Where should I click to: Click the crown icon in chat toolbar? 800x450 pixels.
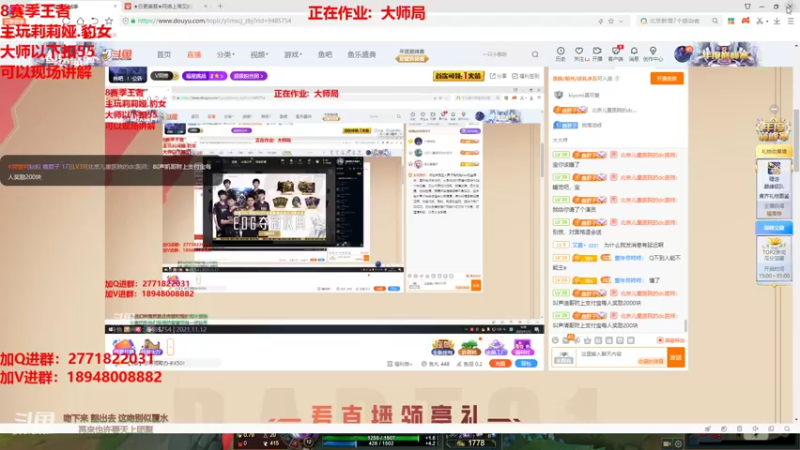[x=587, y=340]
